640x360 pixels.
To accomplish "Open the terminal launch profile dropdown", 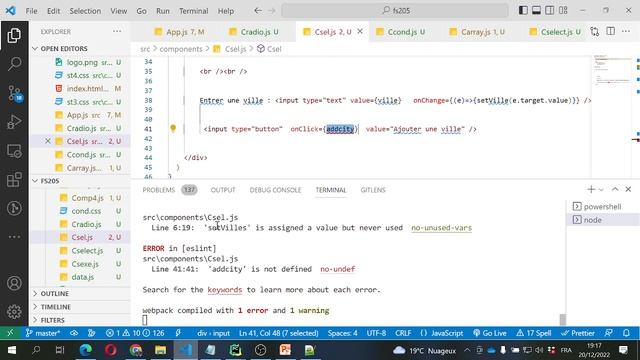I will 601,190.
